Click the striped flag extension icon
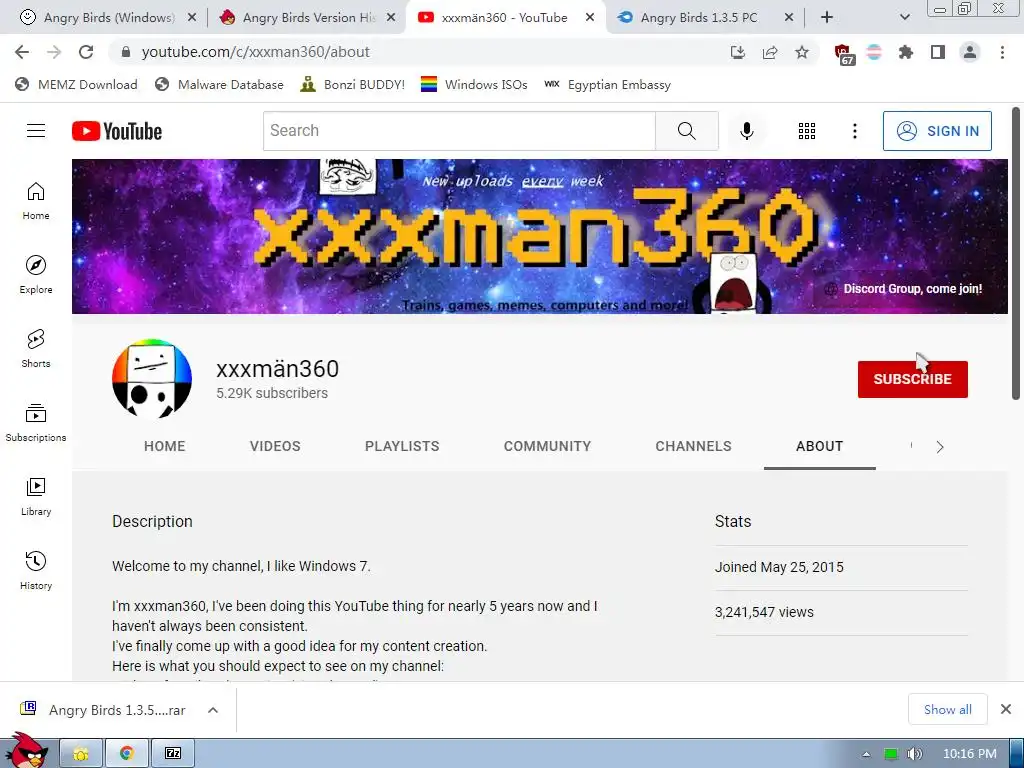 [x=874, y=52]
